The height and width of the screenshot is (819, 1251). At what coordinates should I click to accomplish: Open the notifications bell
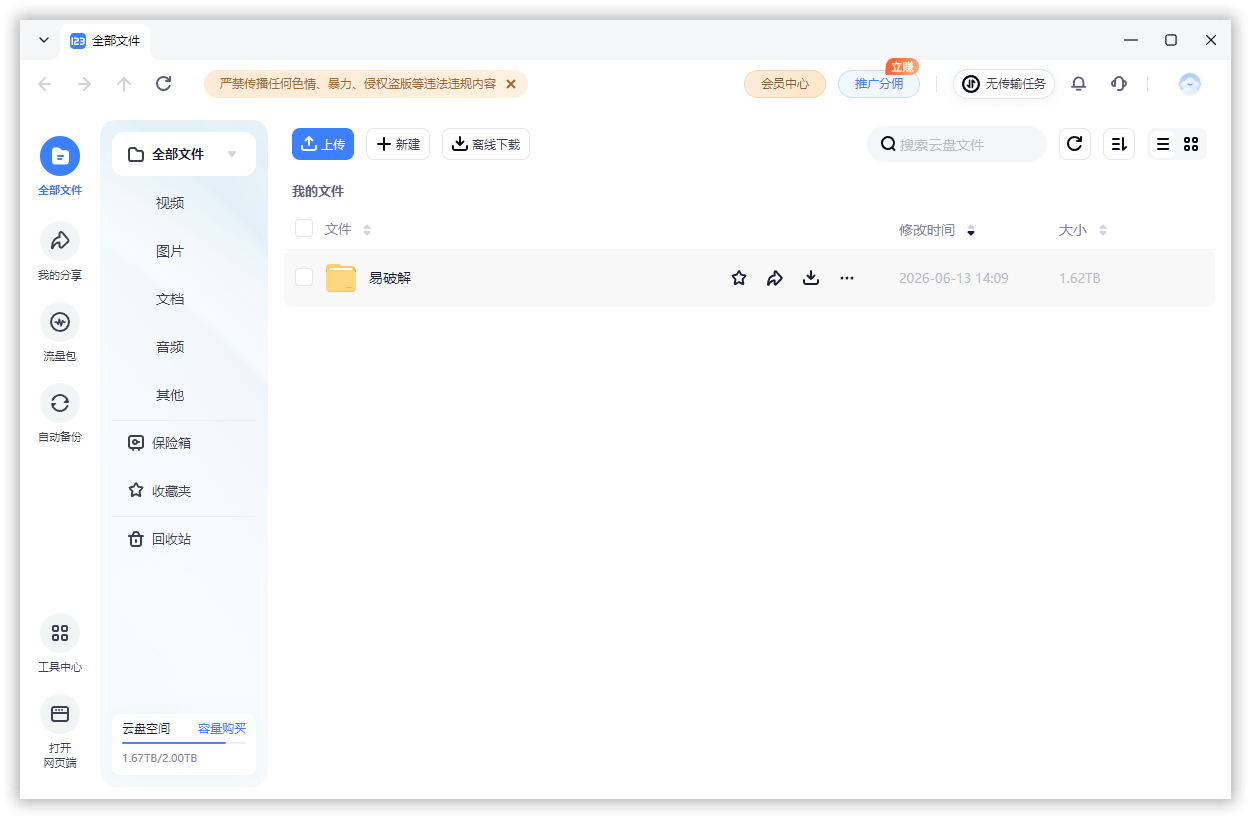tap(1078, 84)
